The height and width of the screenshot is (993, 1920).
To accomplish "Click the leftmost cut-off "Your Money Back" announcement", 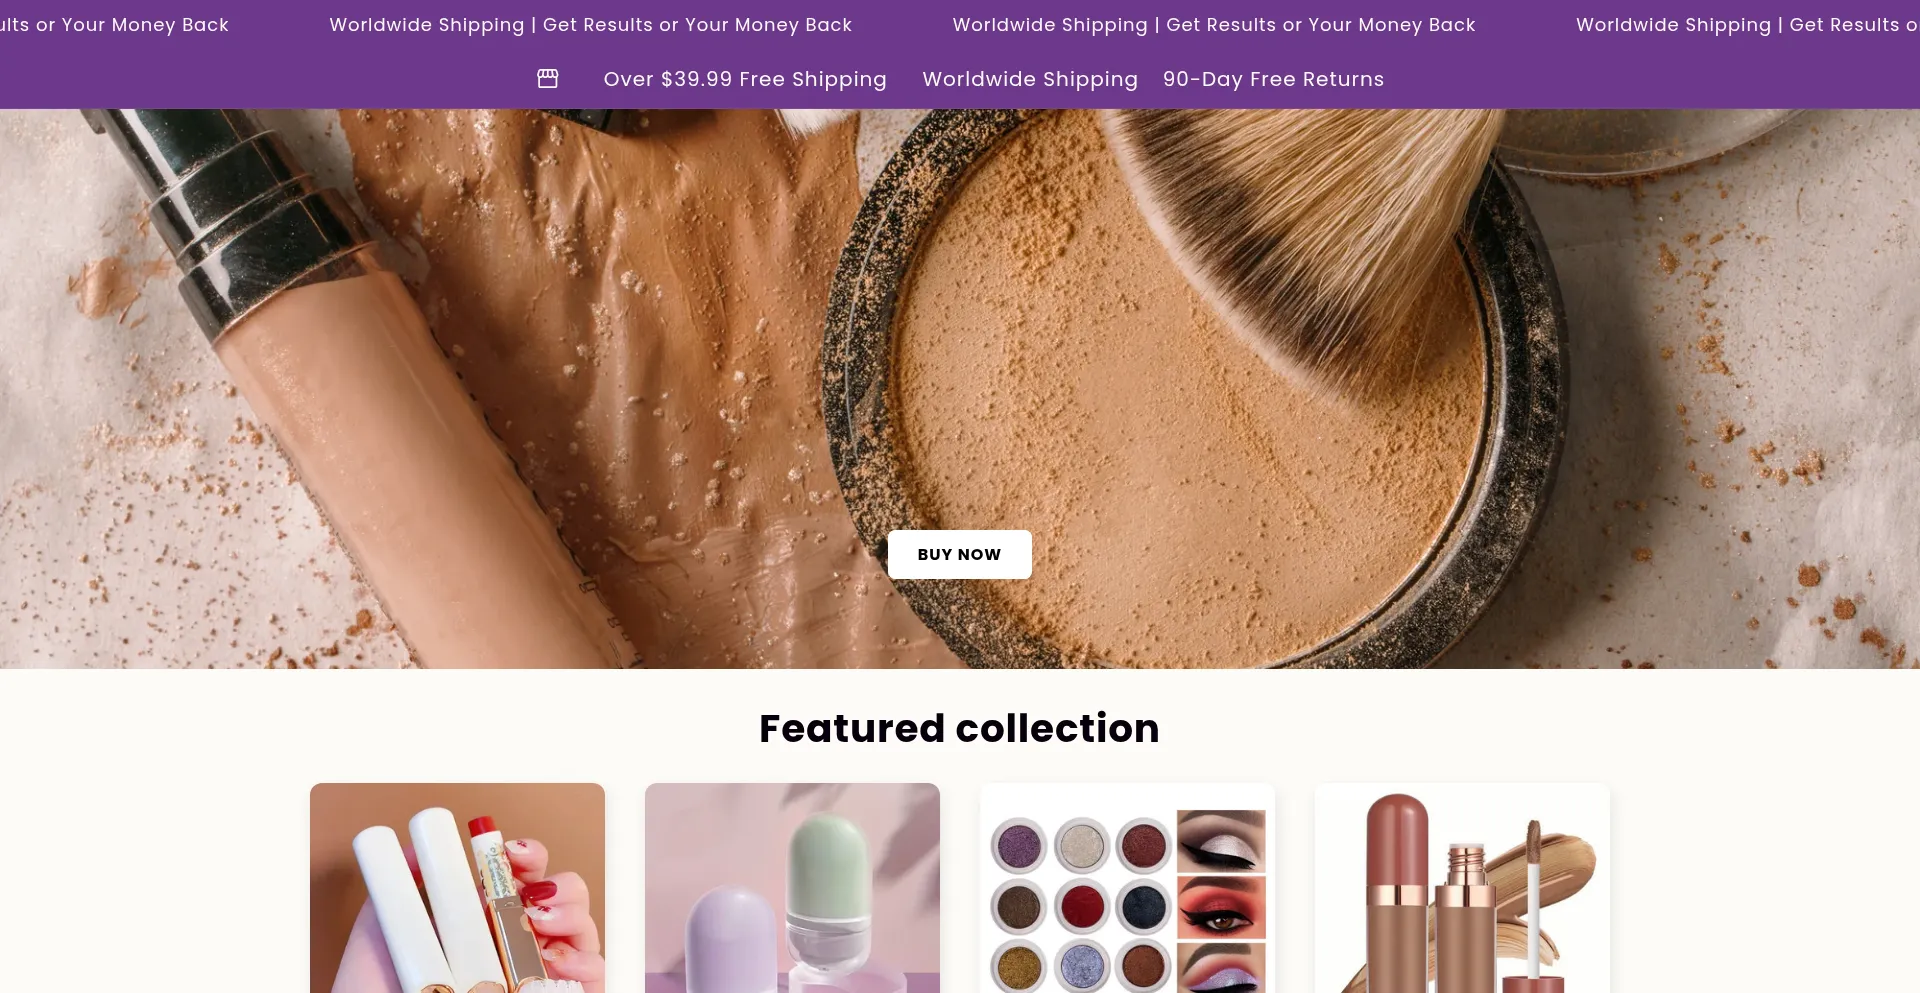I will pyautogui.click(x=145, y=25).
